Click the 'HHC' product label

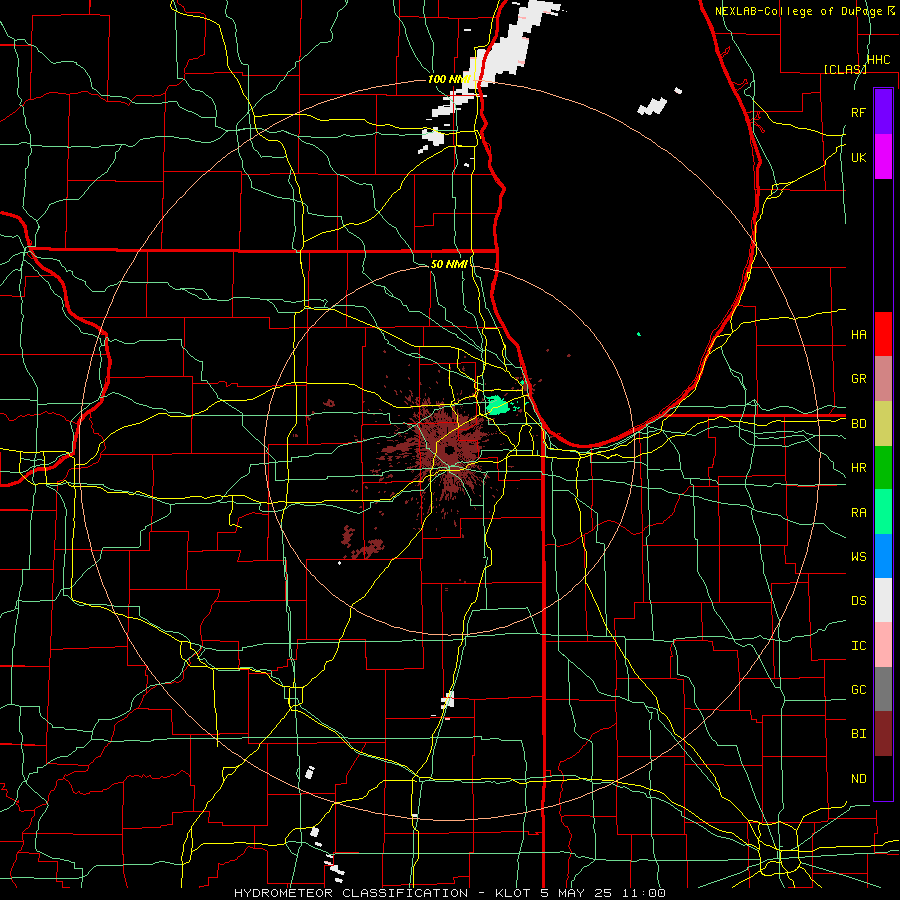[878, 60]
